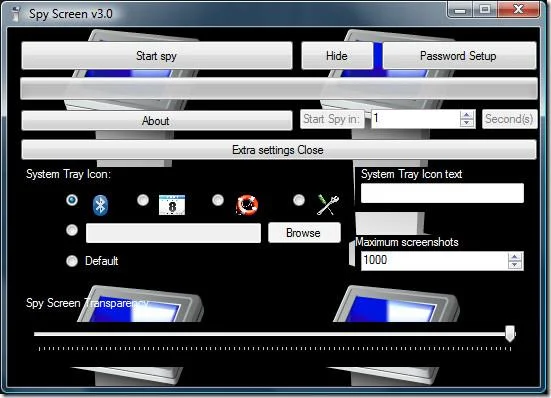Click Browse to choose an icon file
The height and width of the screenshot is (398, 551).
point(304,233)
